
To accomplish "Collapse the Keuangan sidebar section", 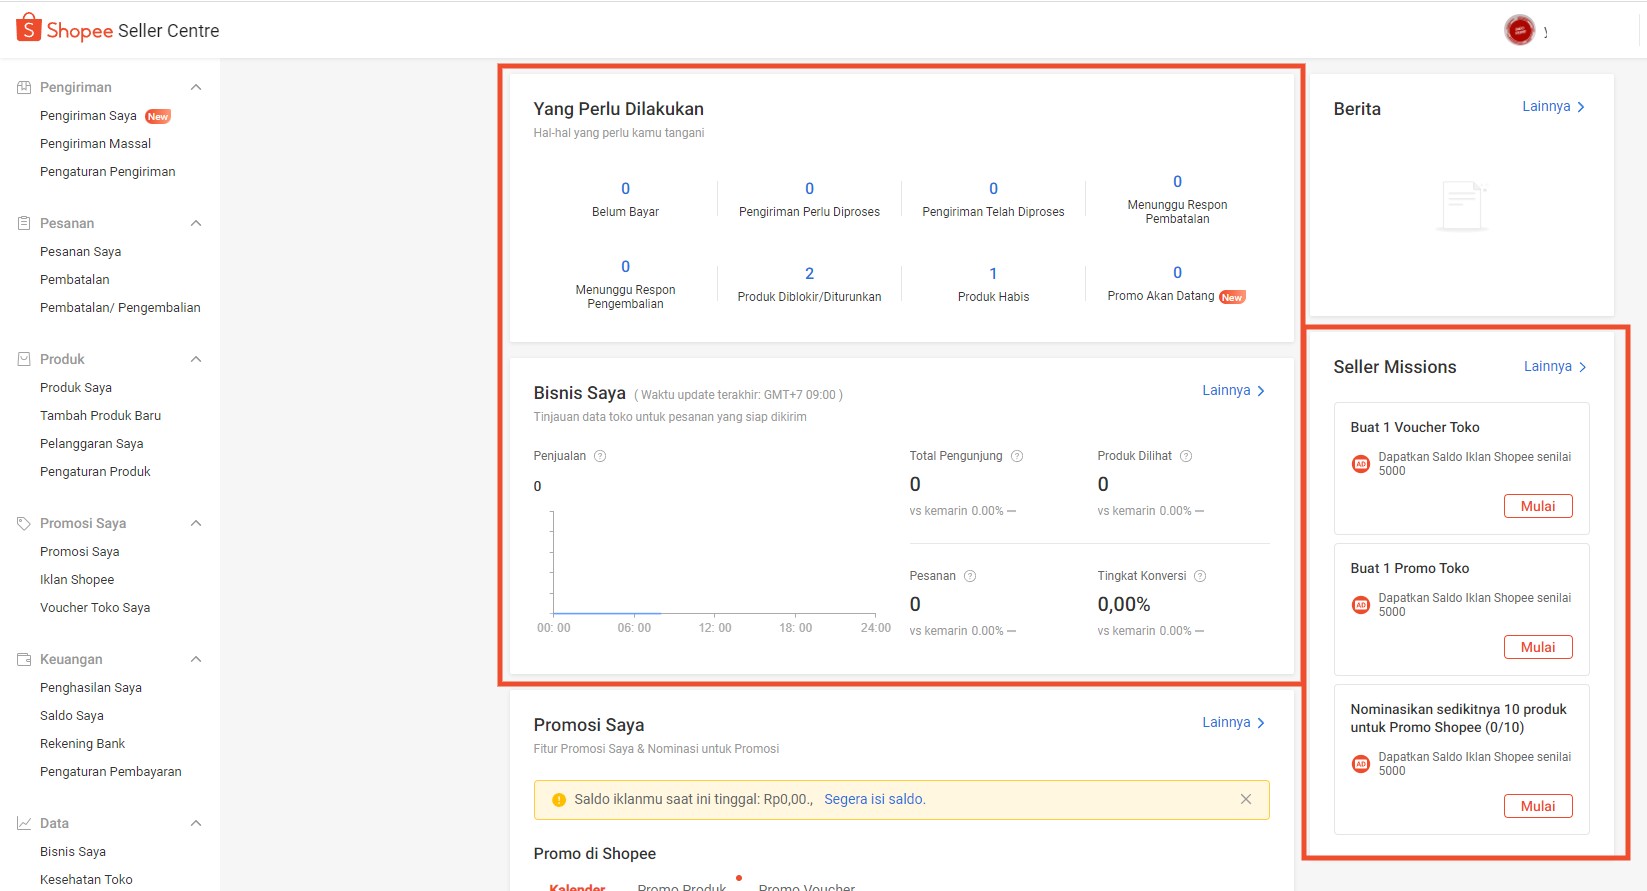I will click(x=196, y=660).
